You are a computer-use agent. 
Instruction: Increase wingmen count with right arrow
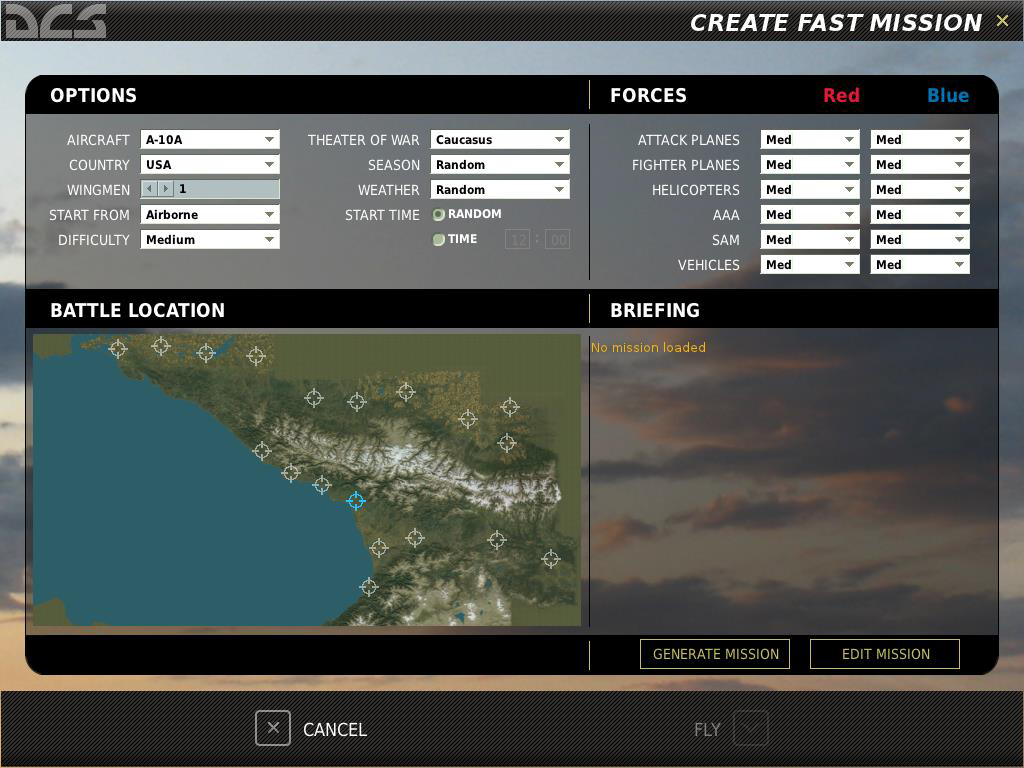[x=165, y=189]
